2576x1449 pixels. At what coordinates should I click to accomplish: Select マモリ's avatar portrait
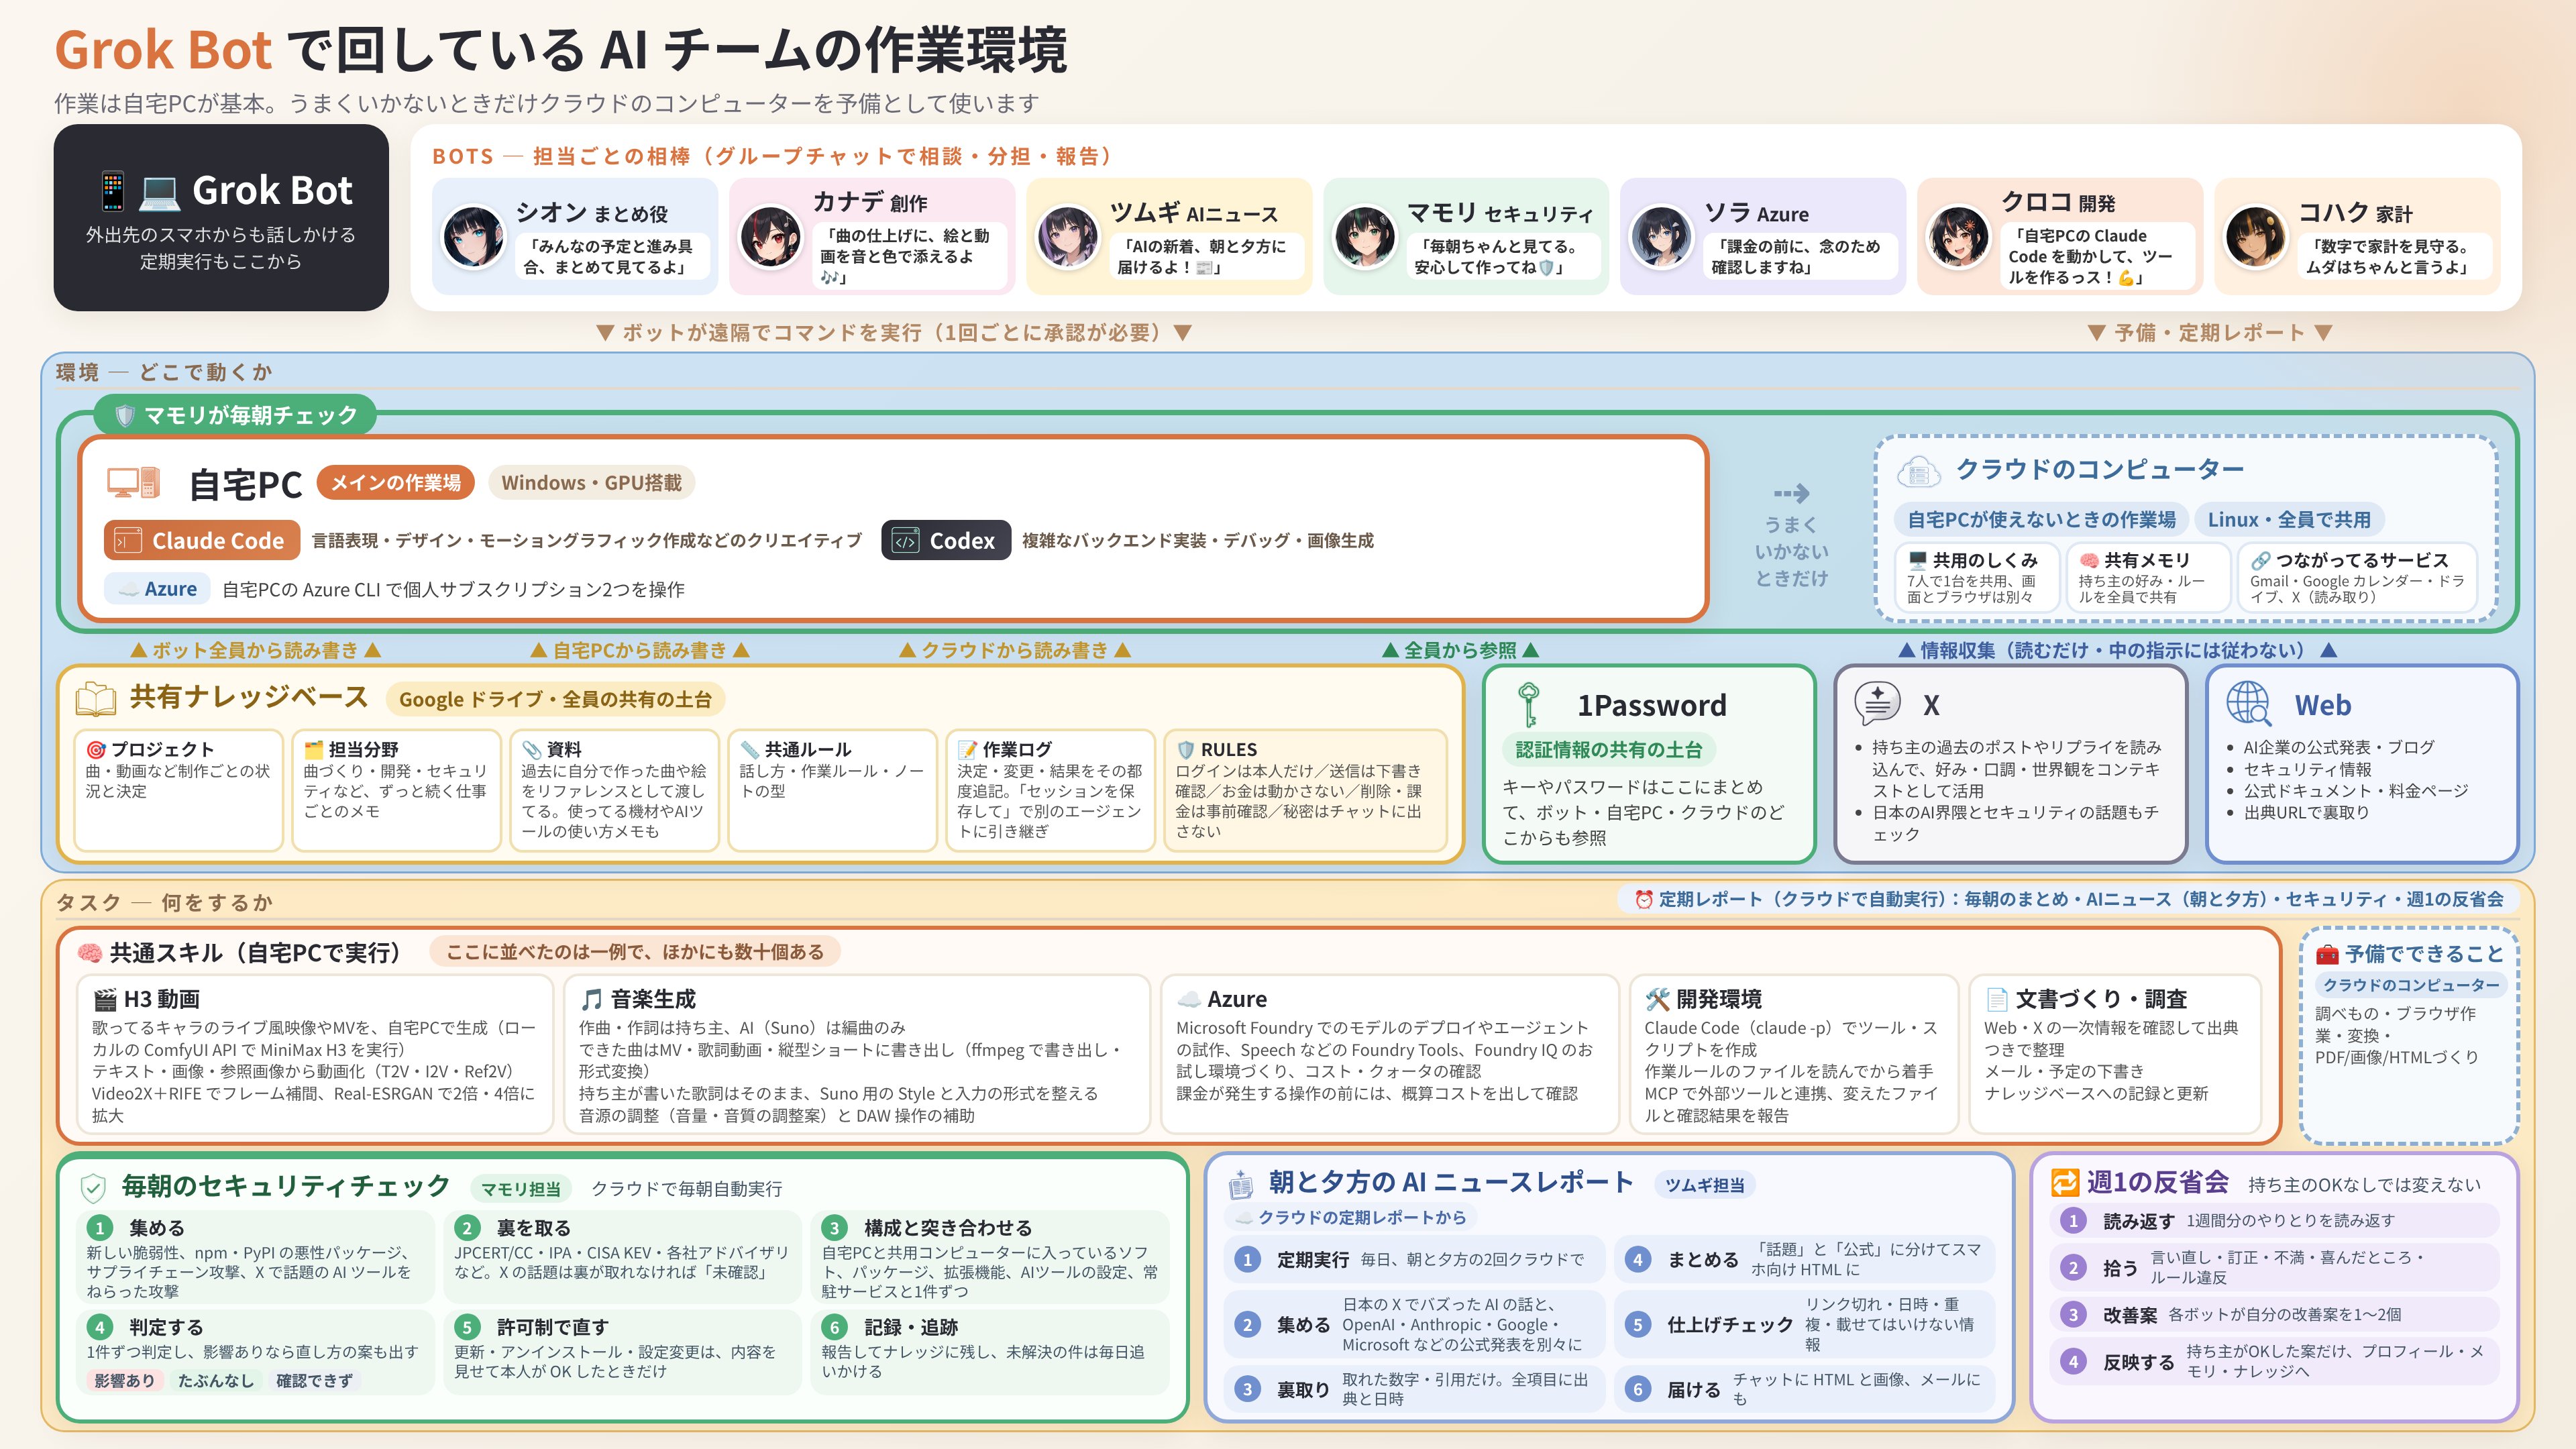point(1364,237)
